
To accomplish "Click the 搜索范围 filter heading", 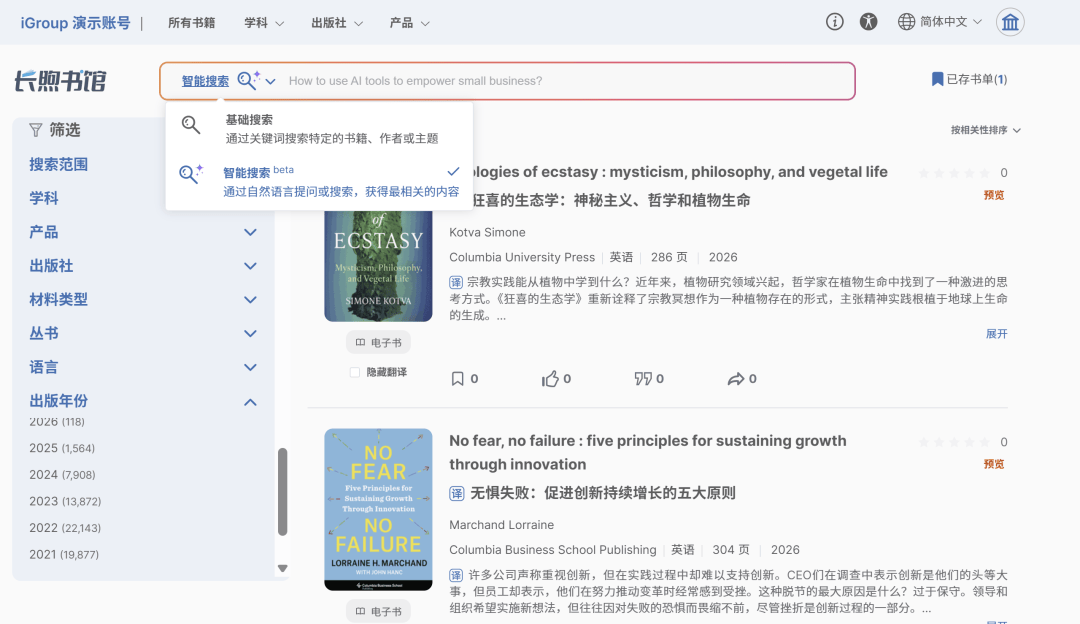I will [59, 165].
